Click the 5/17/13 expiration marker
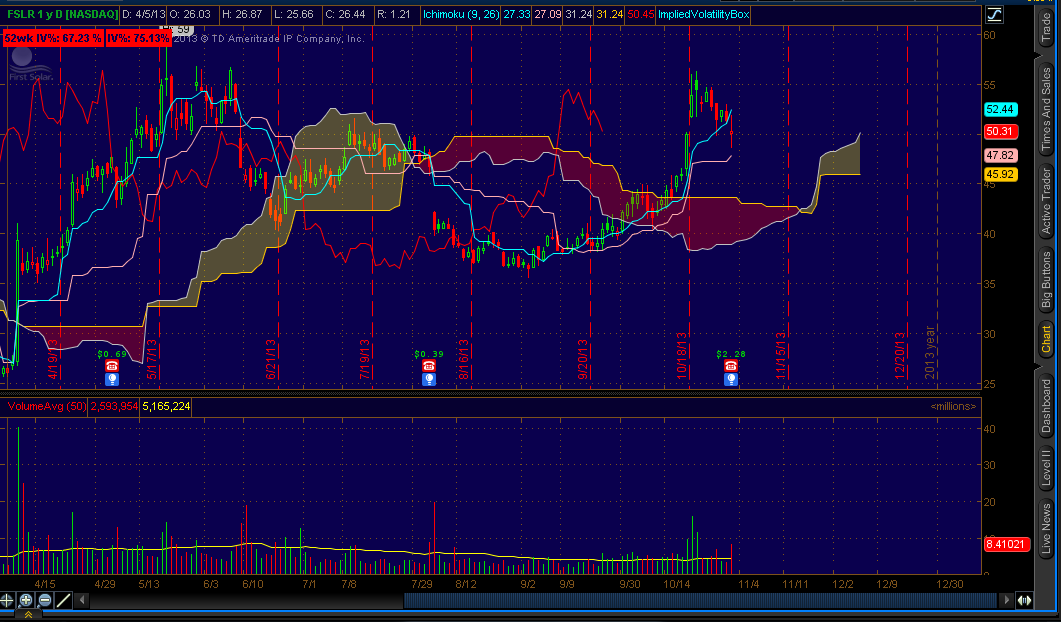The height and width of the screenshot is (622, 1061). pos(152,357)
